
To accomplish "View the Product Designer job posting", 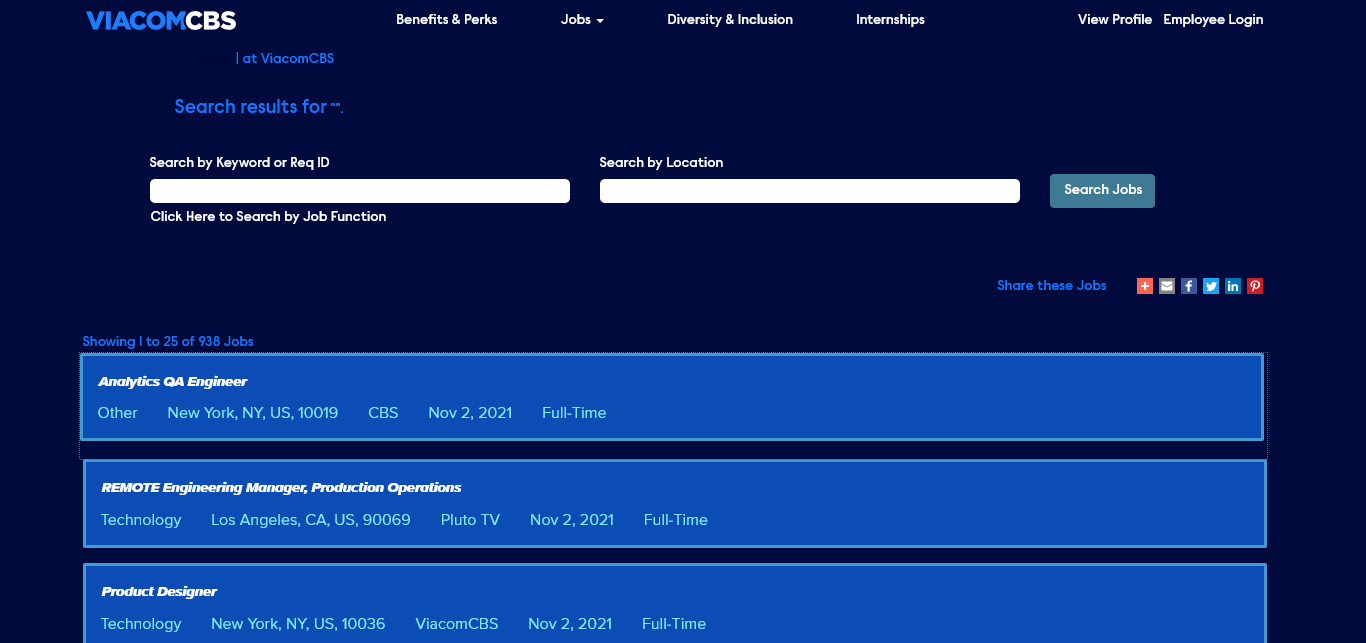I will [159, 592].
